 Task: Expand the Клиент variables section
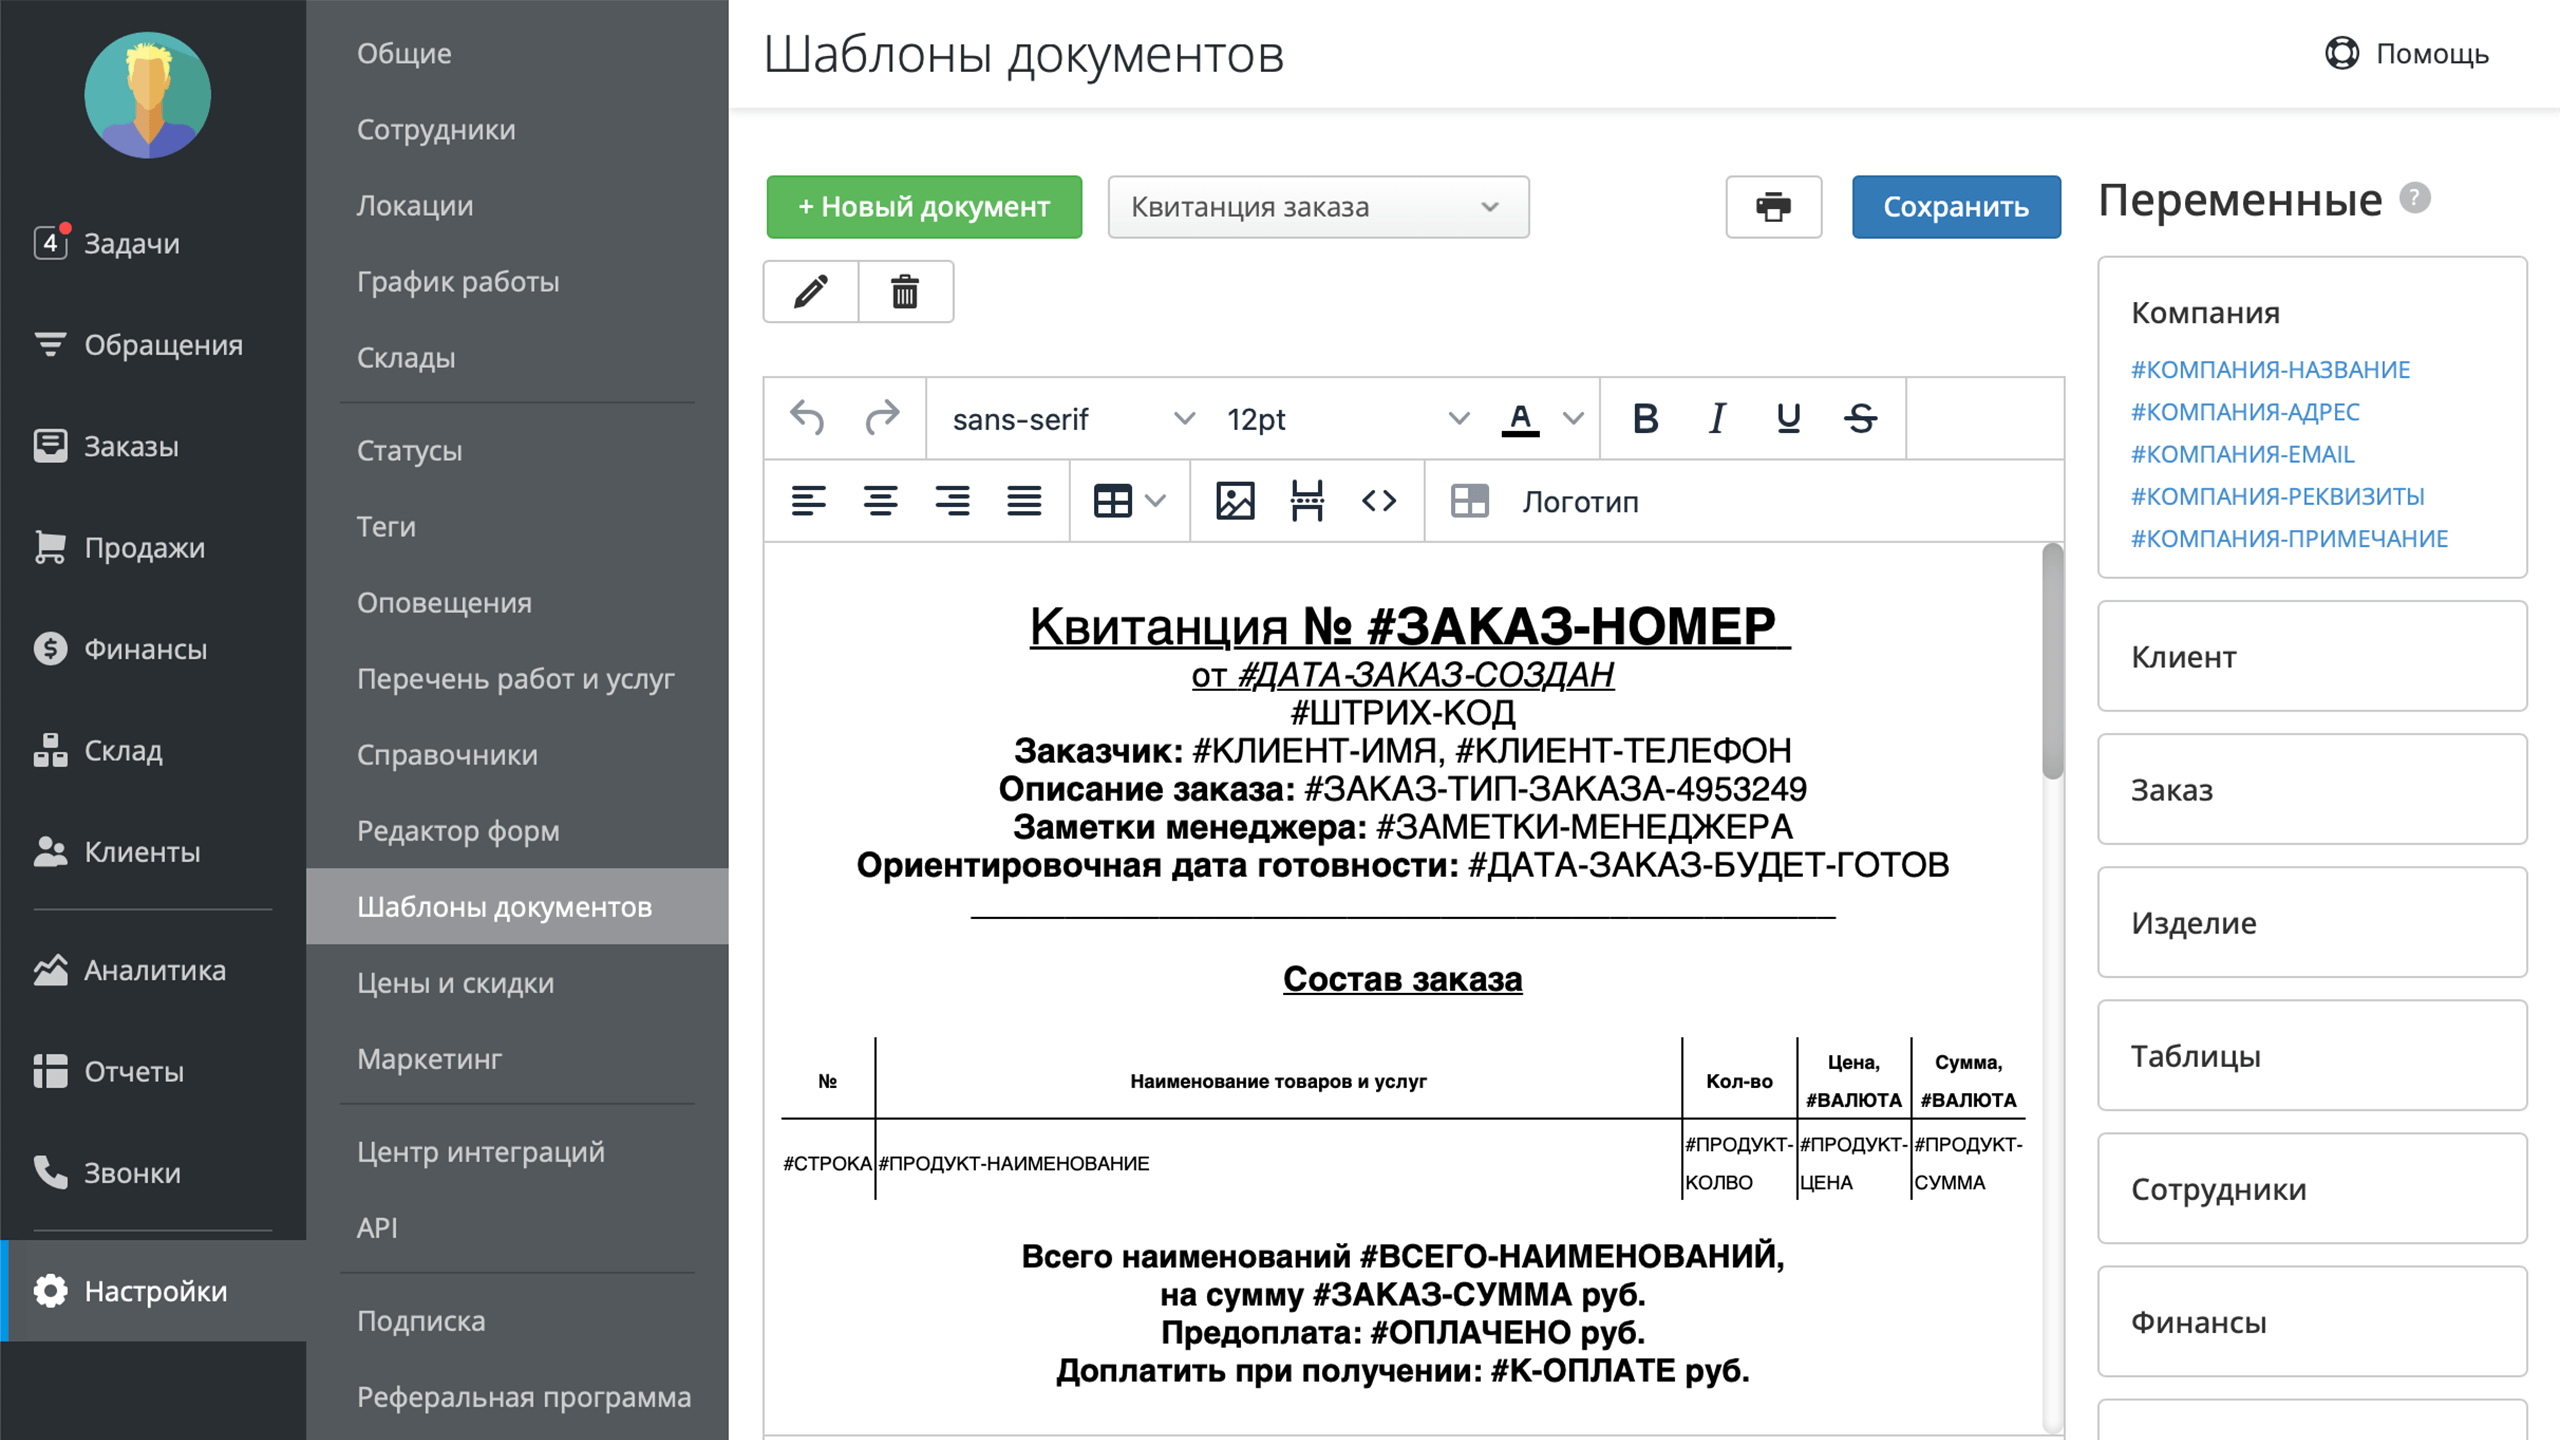coord(2312,656)
